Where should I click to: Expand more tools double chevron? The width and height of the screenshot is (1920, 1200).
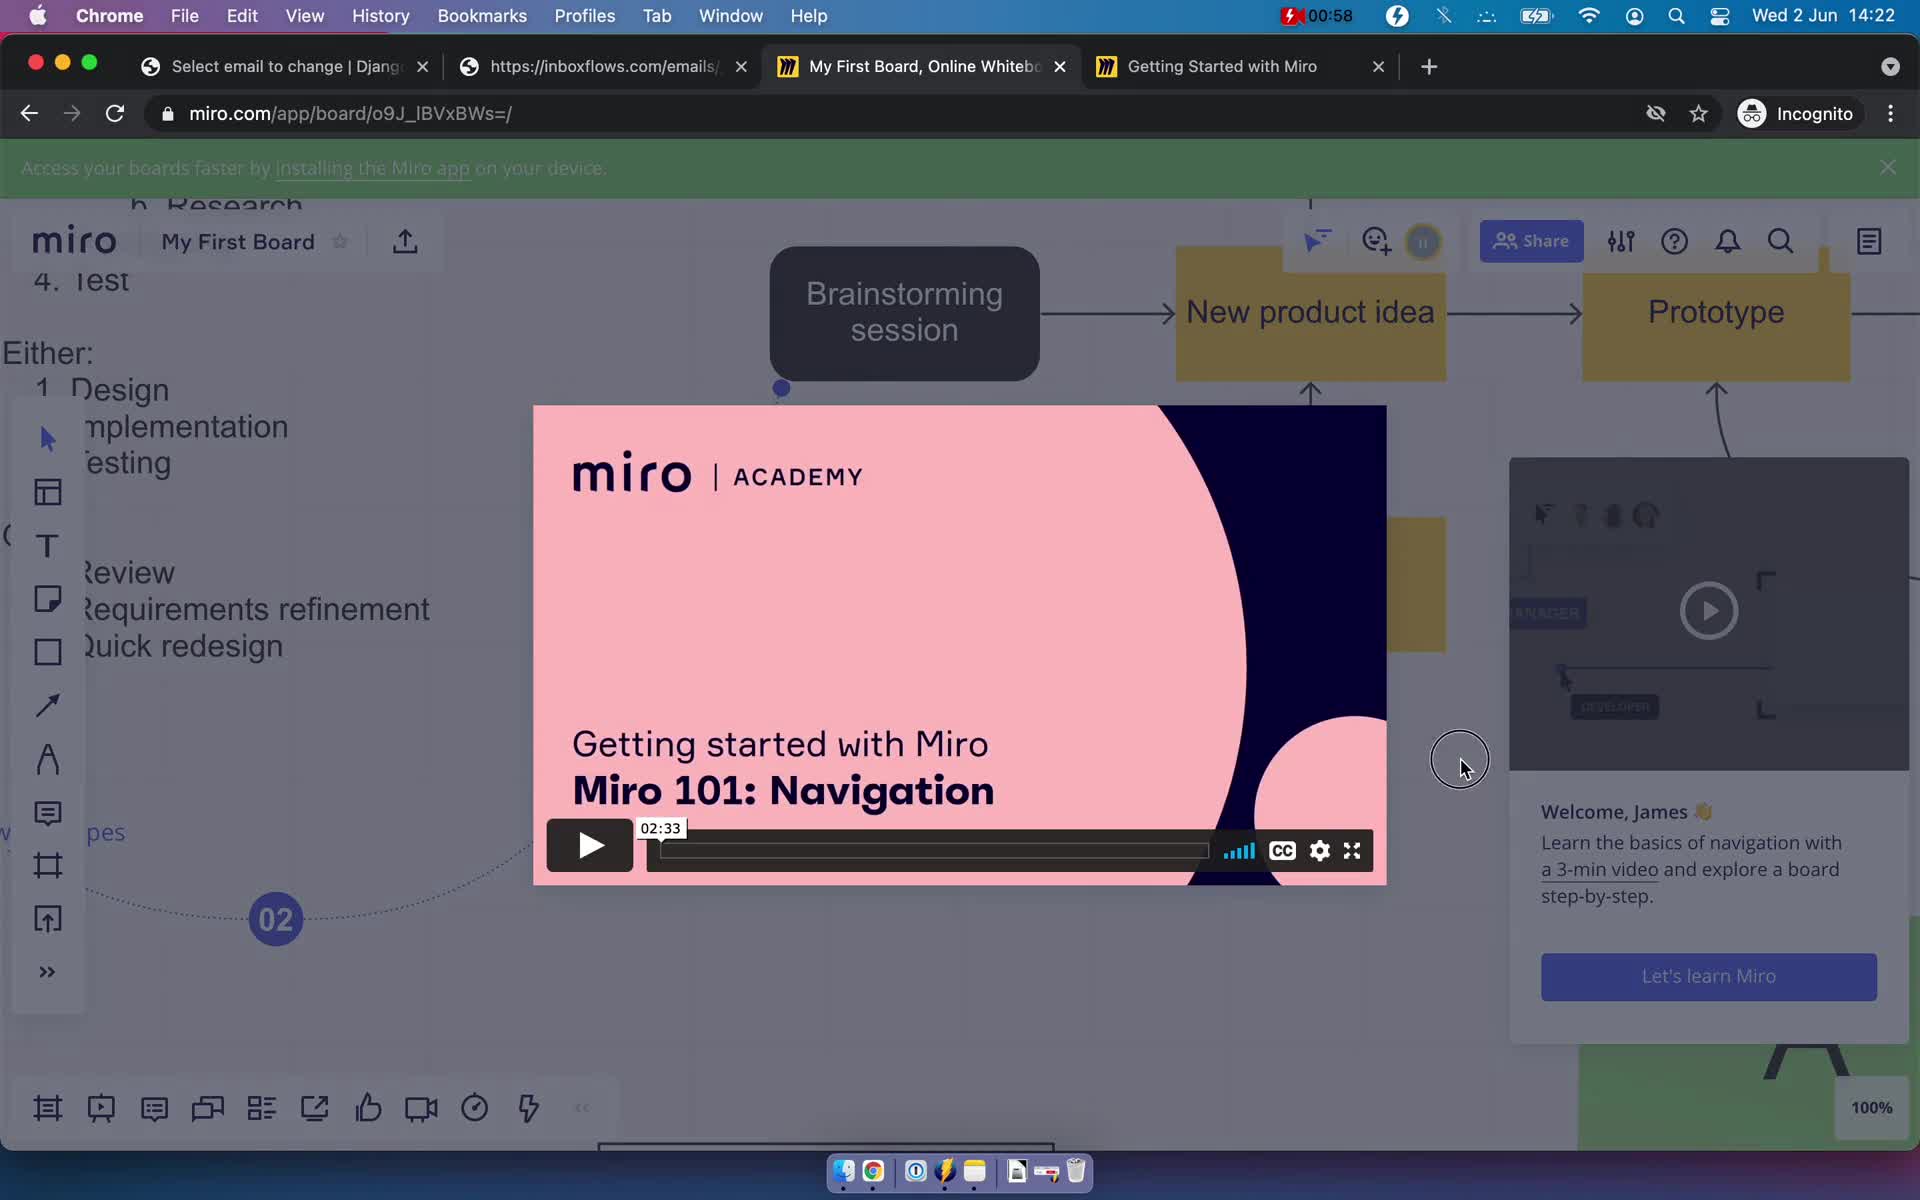pos(47,972)
